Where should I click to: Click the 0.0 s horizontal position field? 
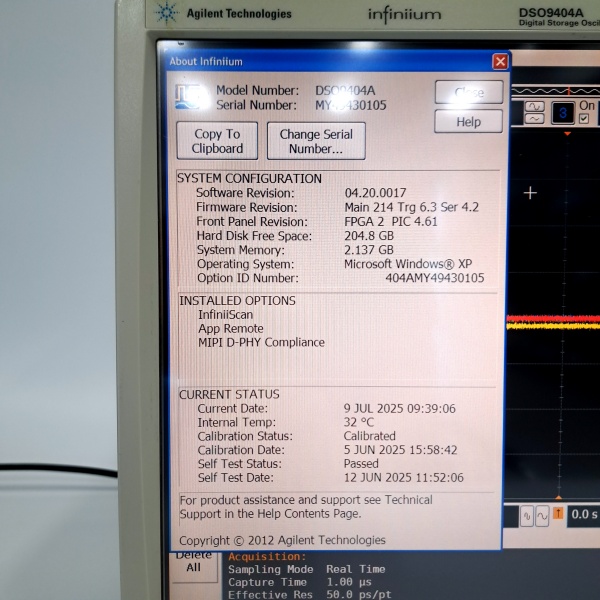coord(583,515)
